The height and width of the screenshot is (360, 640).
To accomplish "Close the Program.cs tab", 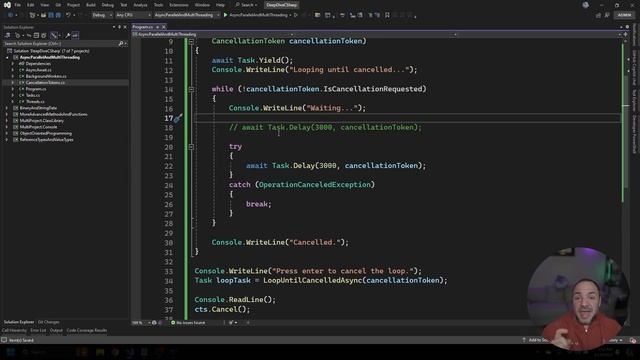I will (164, 27).
